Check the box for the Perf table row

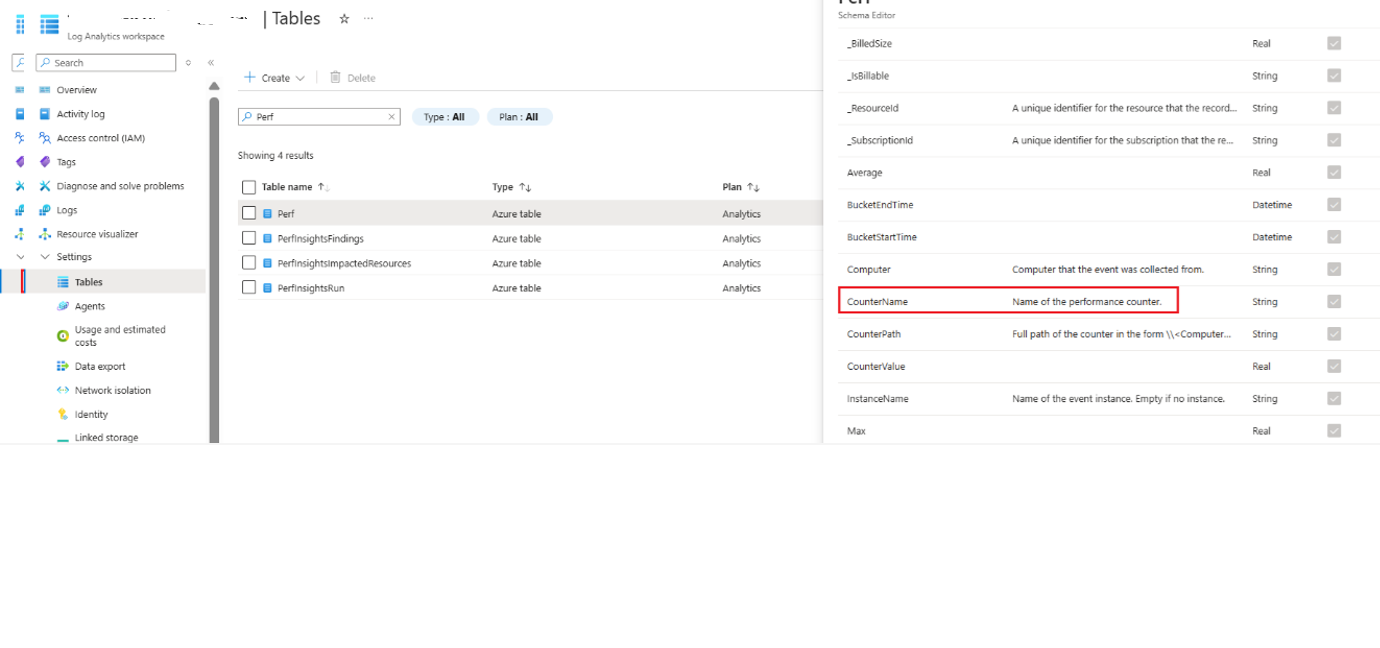click(x=249, y=213)
